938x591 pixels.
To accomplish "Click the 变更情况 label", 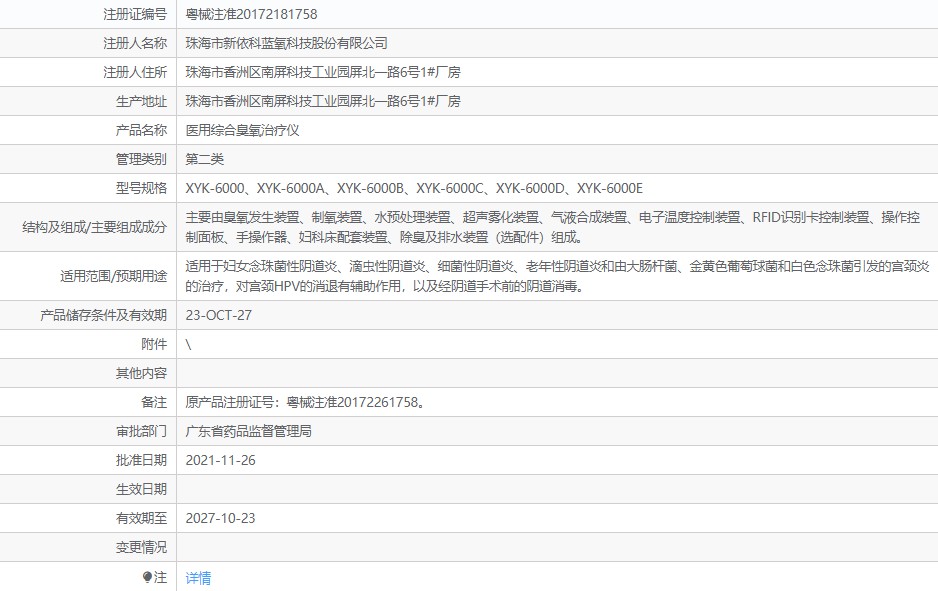I will pyautogui.click(x=141, y=547).
